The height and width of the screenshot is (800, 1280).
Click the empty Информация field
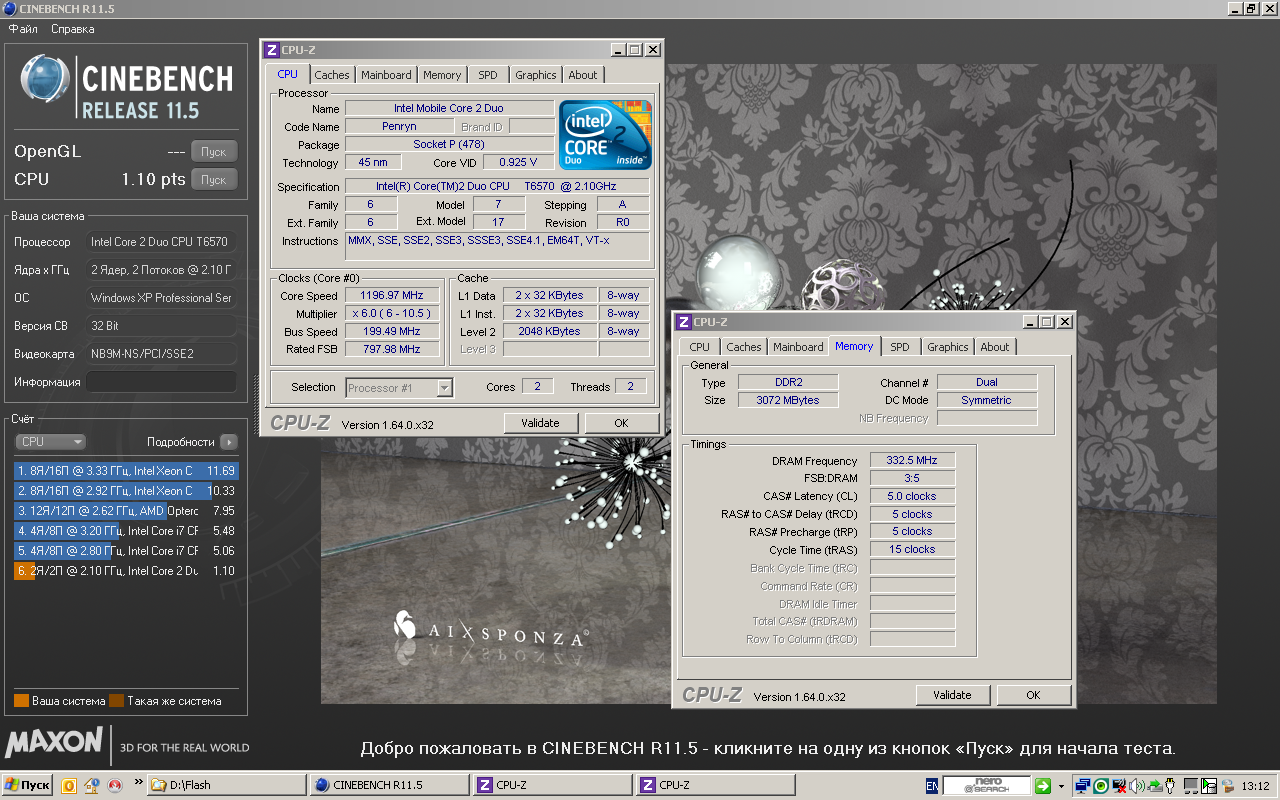(163, 382)
